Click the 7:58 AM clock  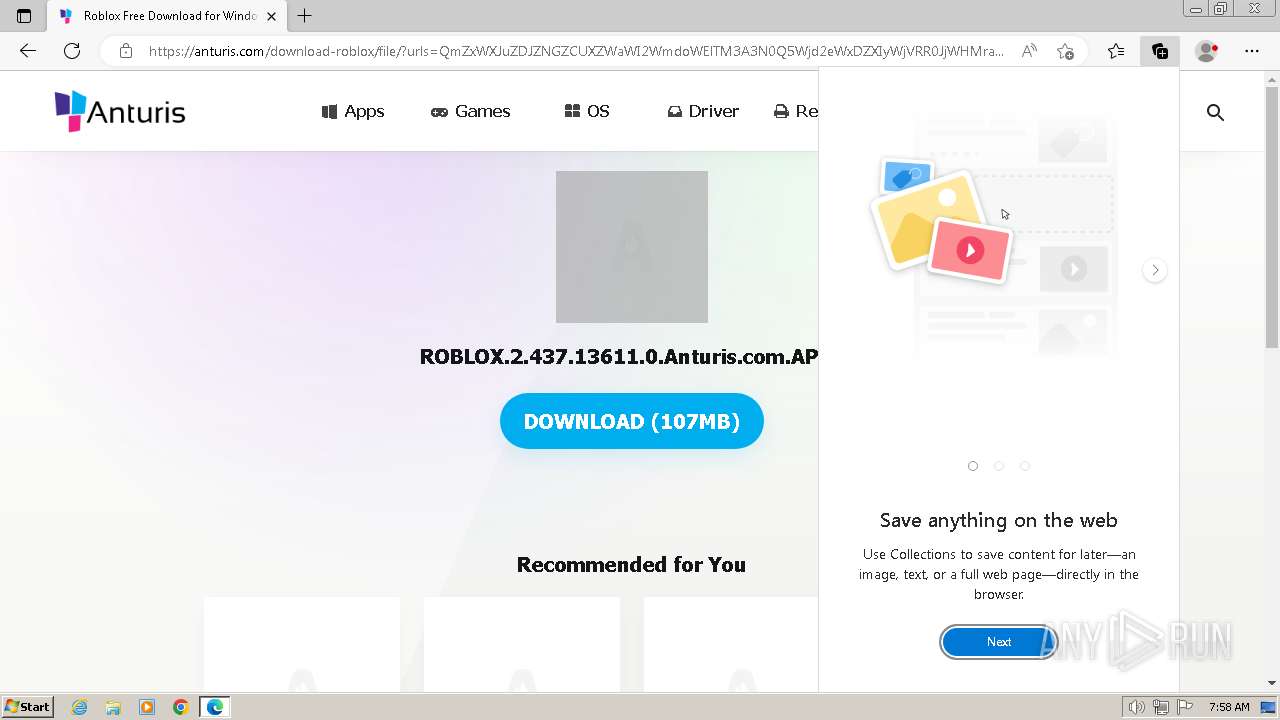pyautogui.click(x=1229, y=707)
